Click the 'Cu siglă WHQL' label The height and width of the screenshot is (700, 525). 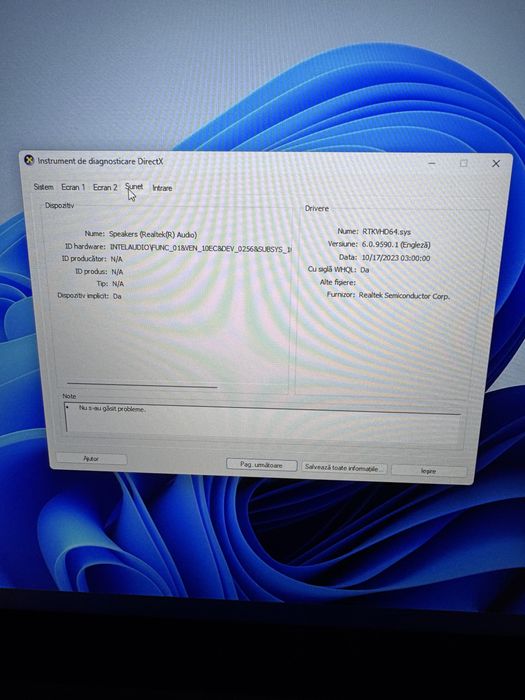coord(332,270)
